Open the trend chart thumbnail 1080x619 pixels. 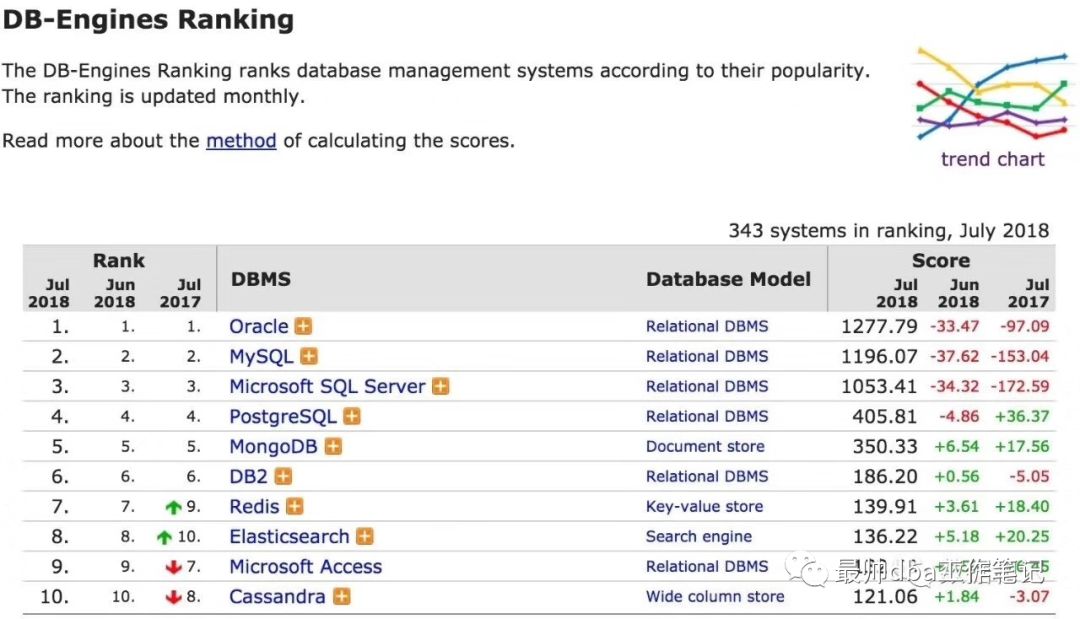pyautogui.click(x=992, y=95)
